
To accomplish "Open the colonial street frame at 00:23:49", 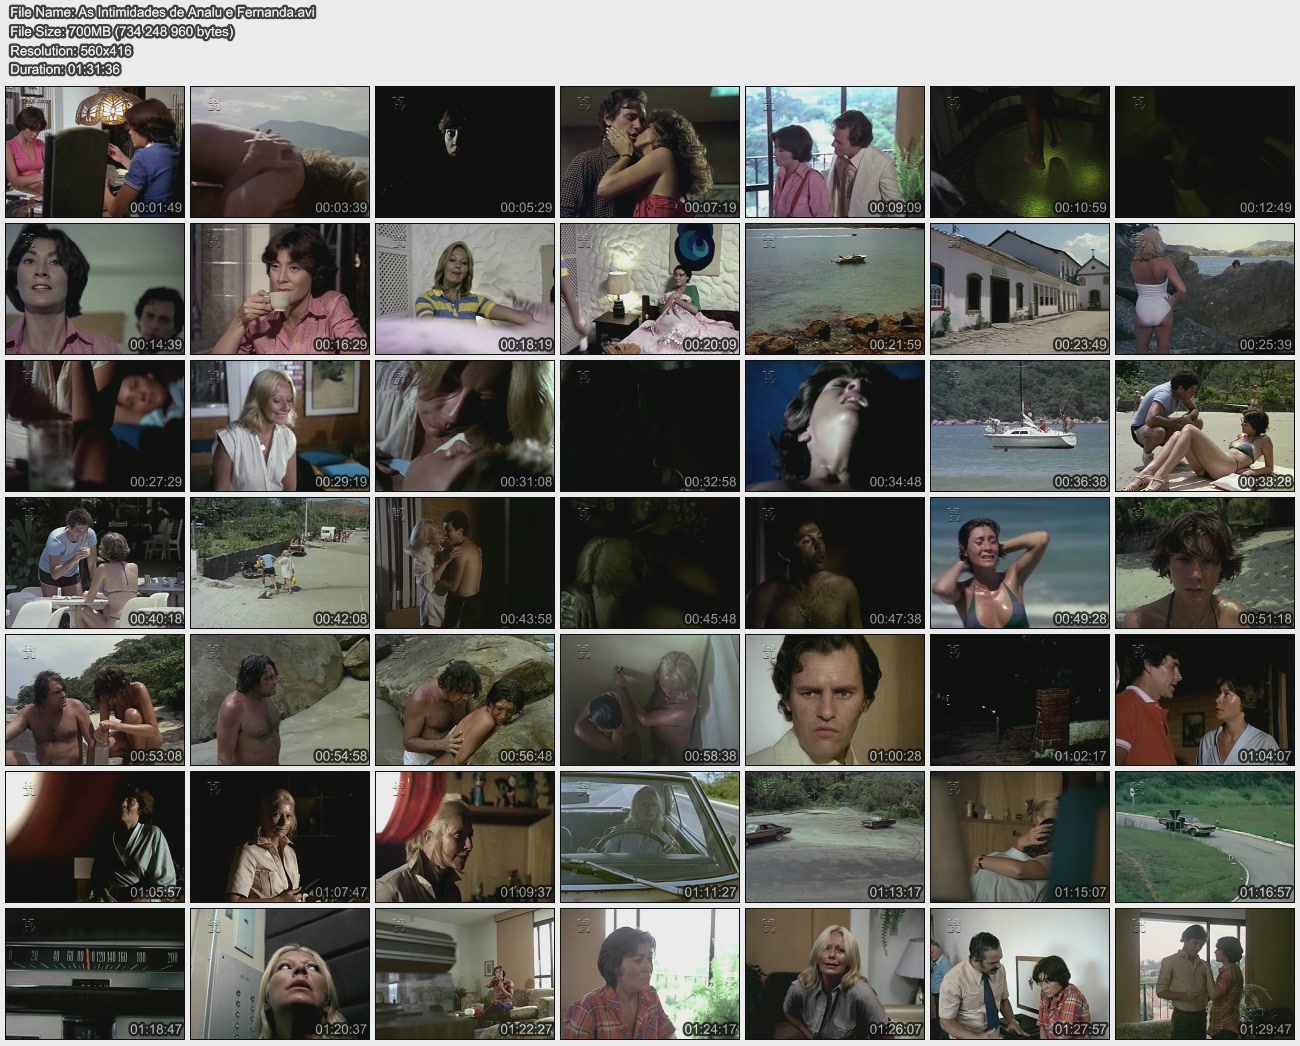I will (1020, 289).
